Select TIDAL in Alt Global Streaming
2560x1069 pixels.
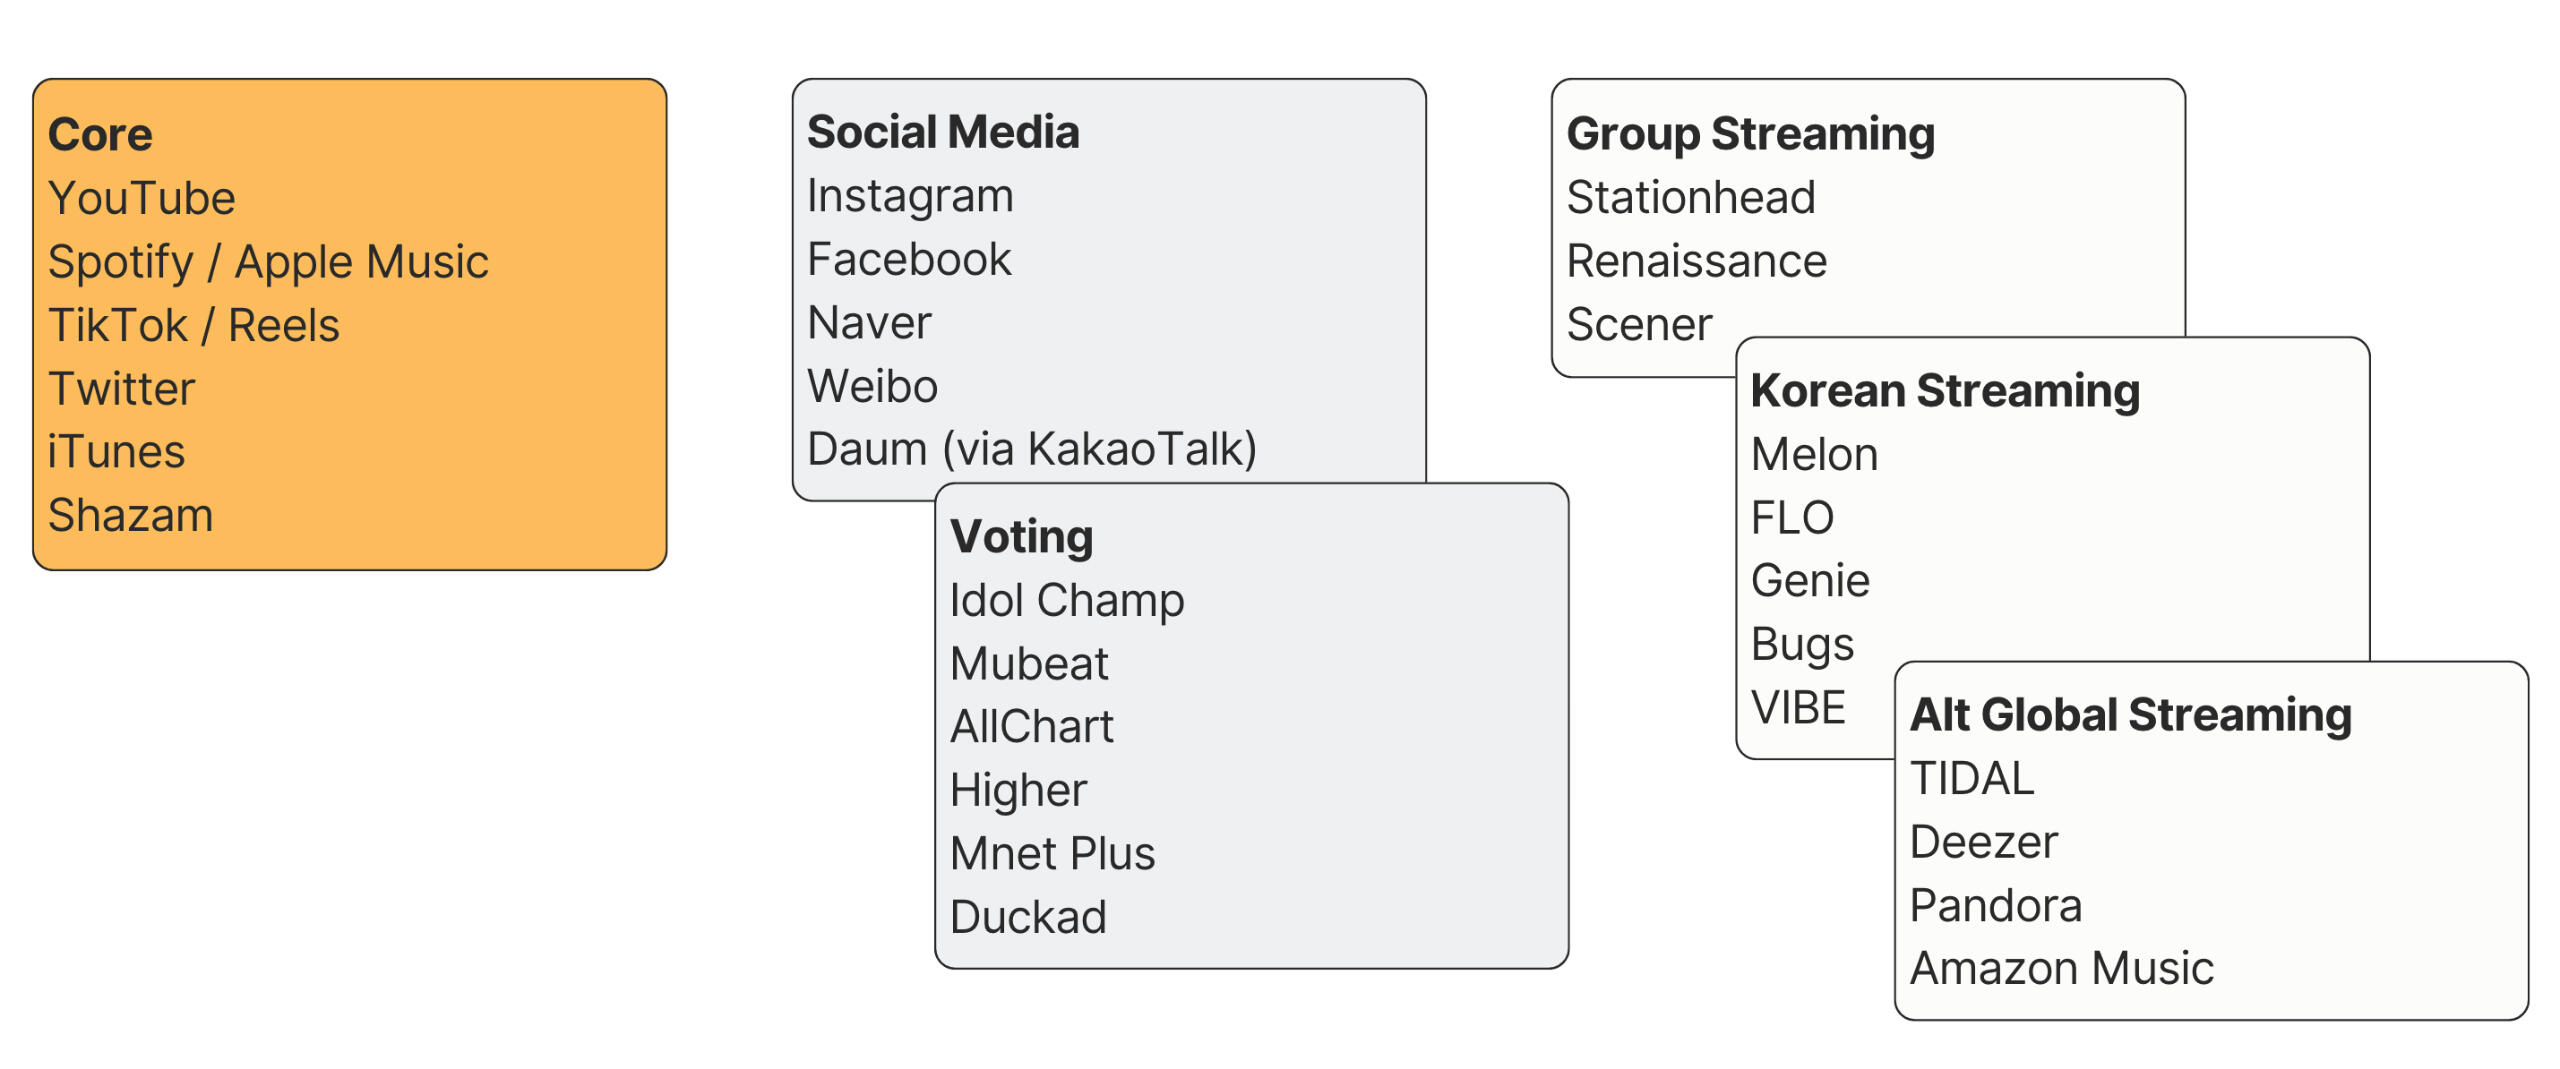[x=1971, y=779]
